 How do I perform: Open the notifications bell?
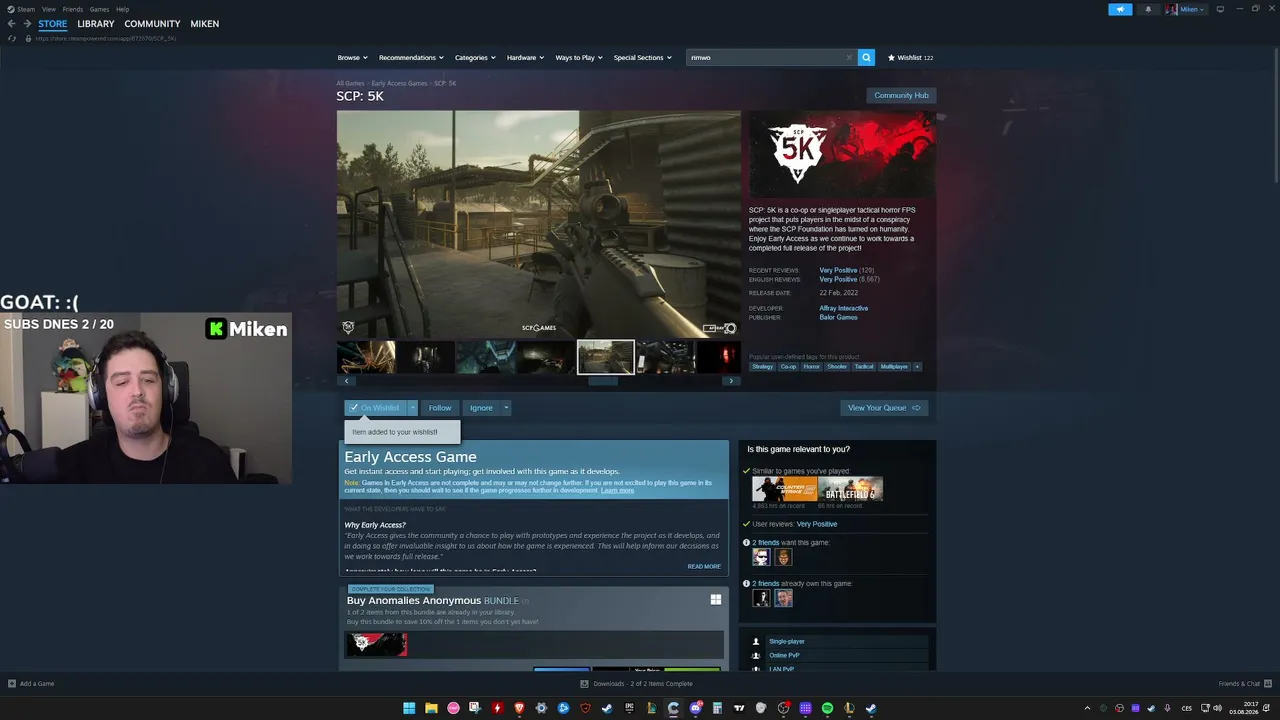pos(1148,9)
